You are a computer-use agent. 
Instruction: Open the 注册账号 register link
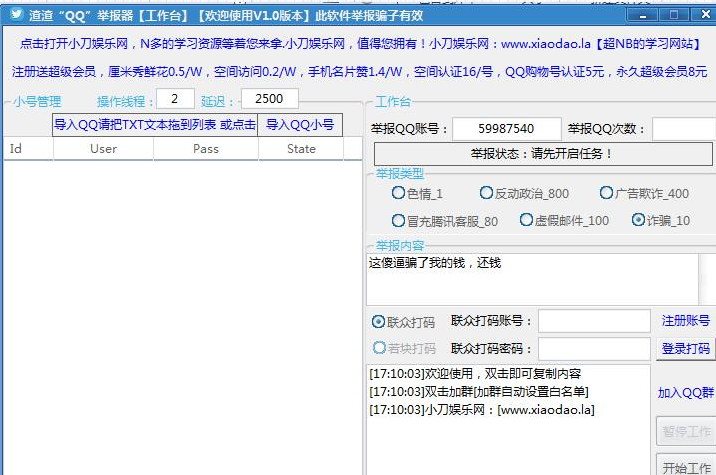point(685,321)
